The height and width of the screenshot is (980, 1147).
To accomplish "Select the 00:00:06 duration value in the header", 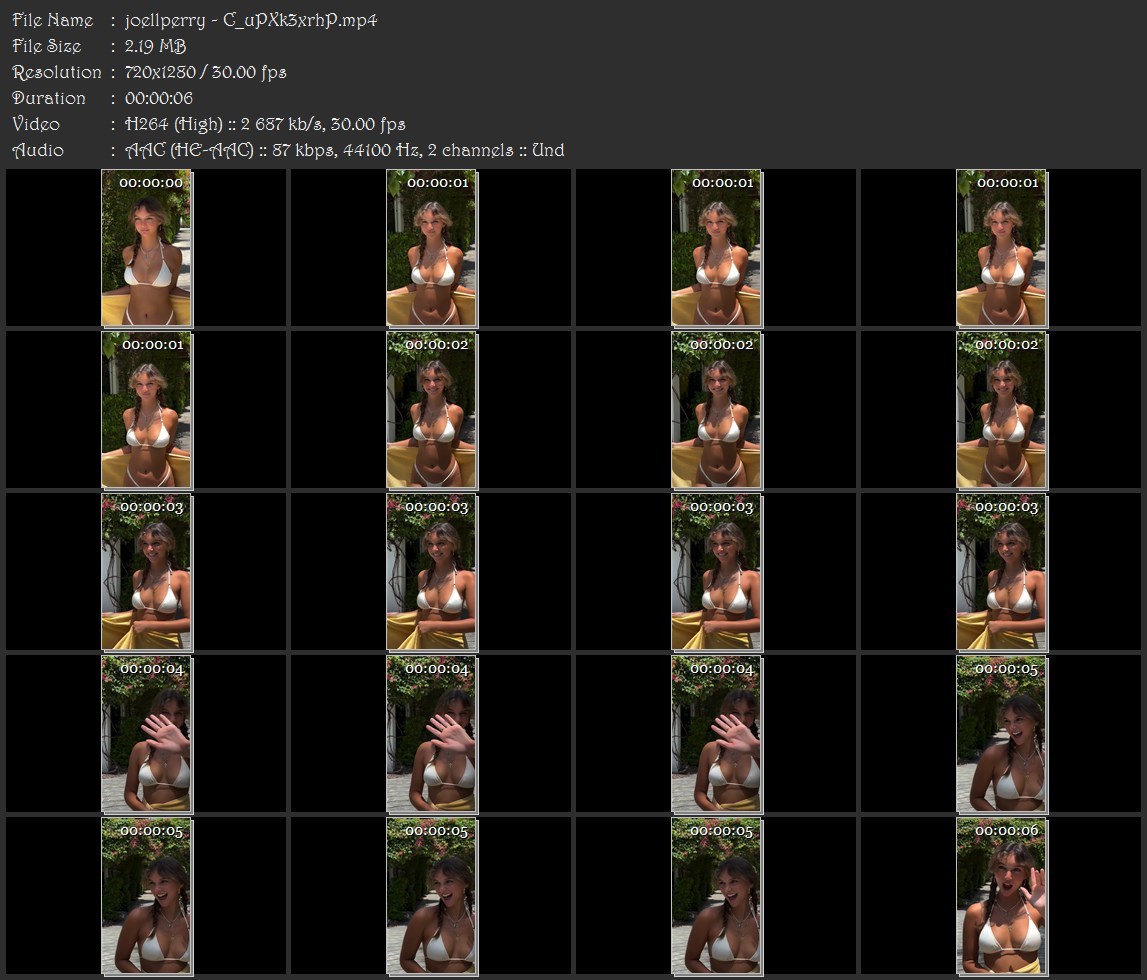I will point(159,98).
